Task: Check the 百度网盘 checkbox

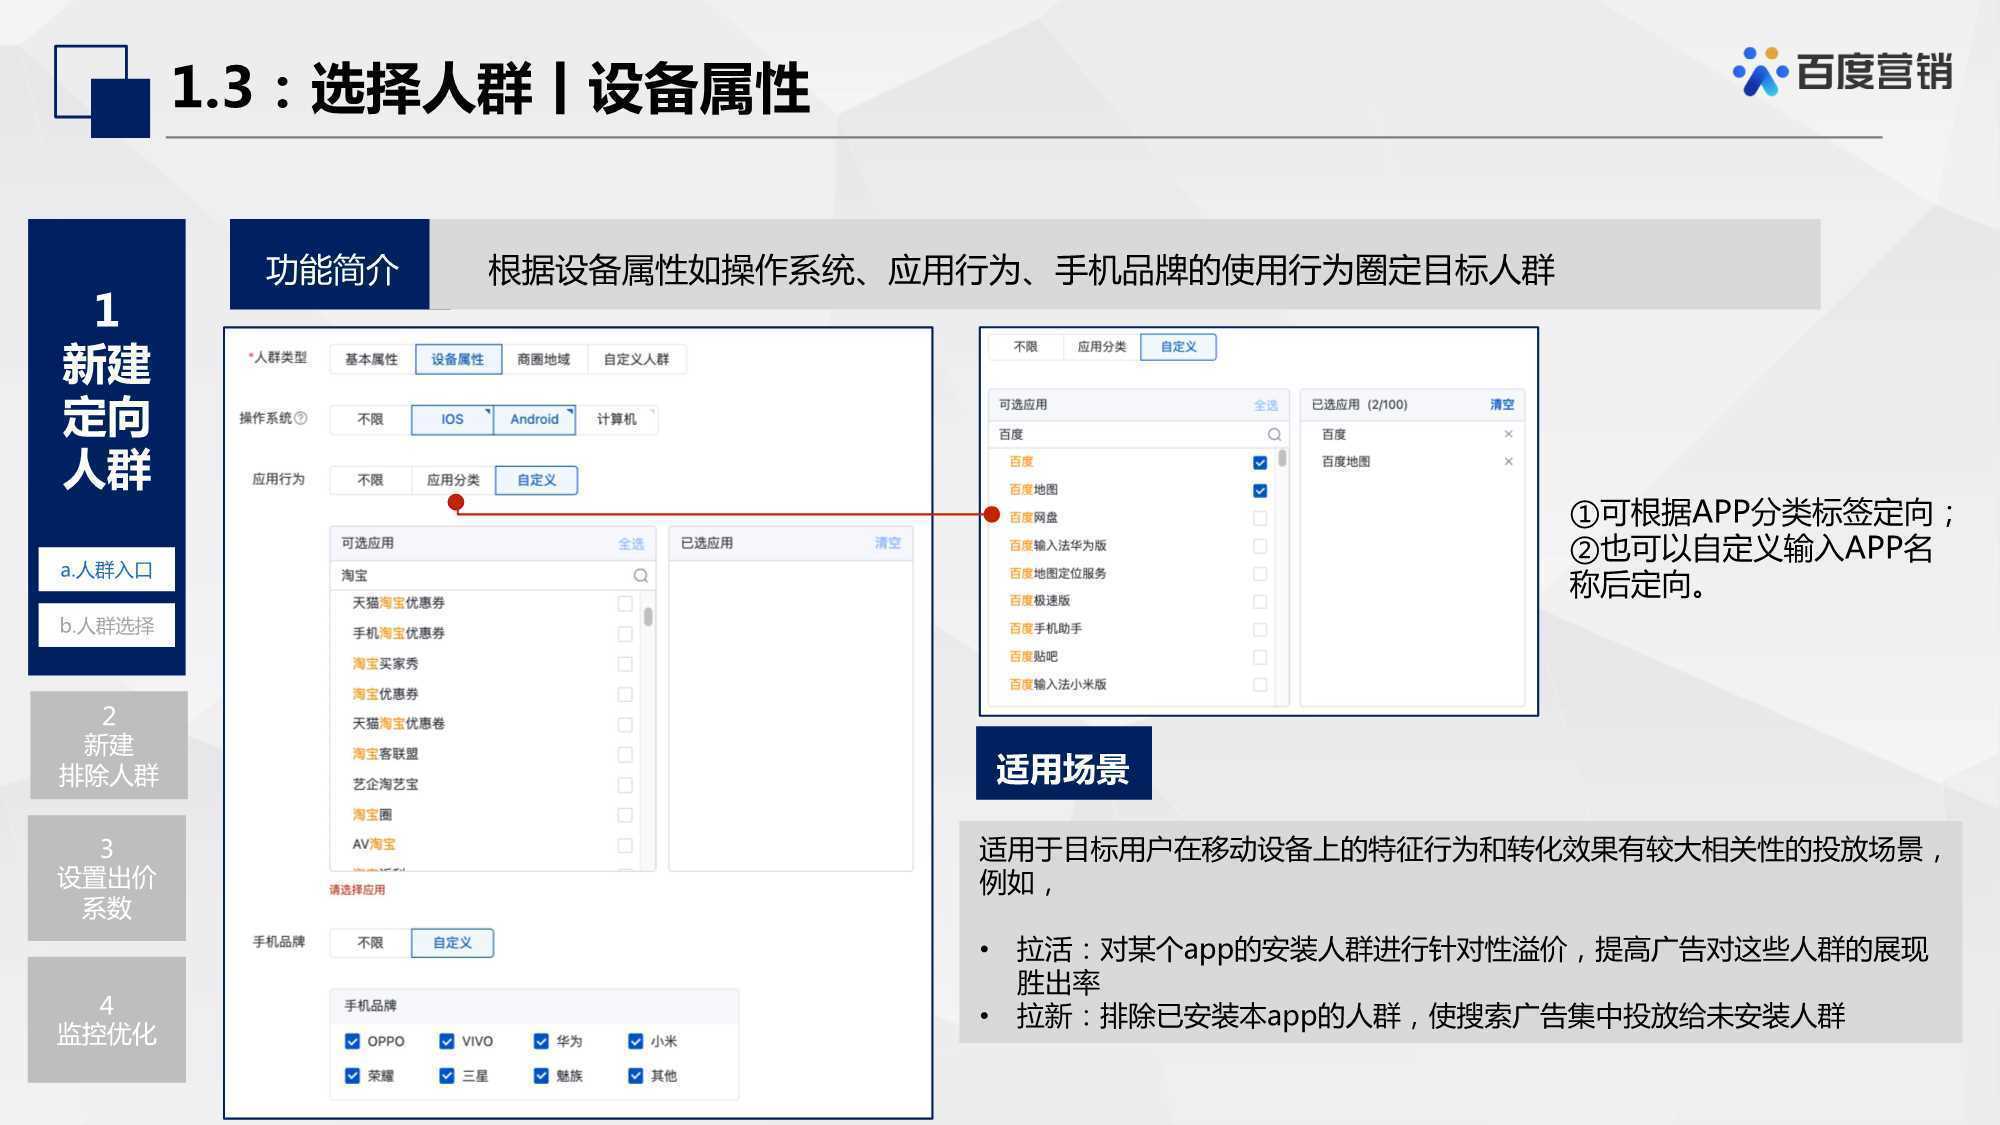Action: pos(1260,518)
